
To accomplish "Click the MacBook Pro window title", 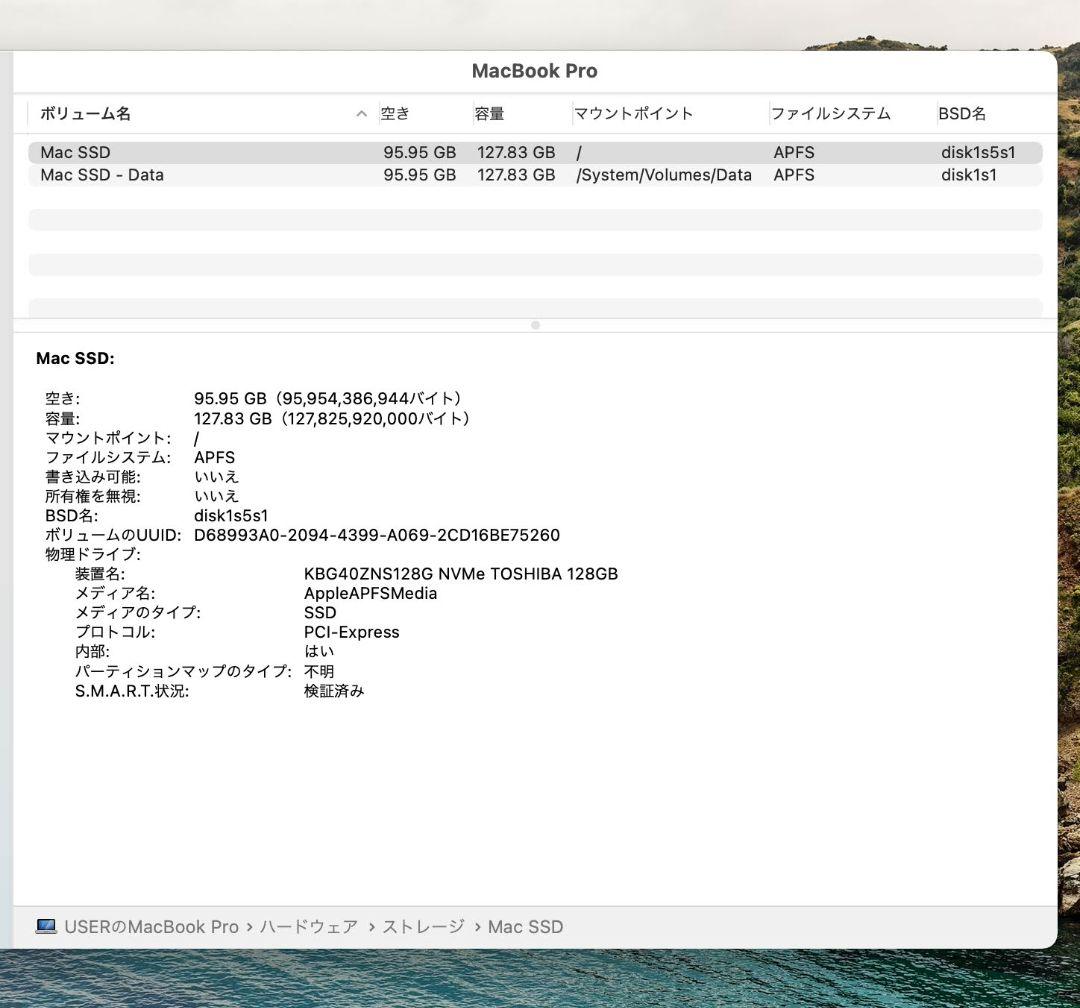I will (535, 70).
